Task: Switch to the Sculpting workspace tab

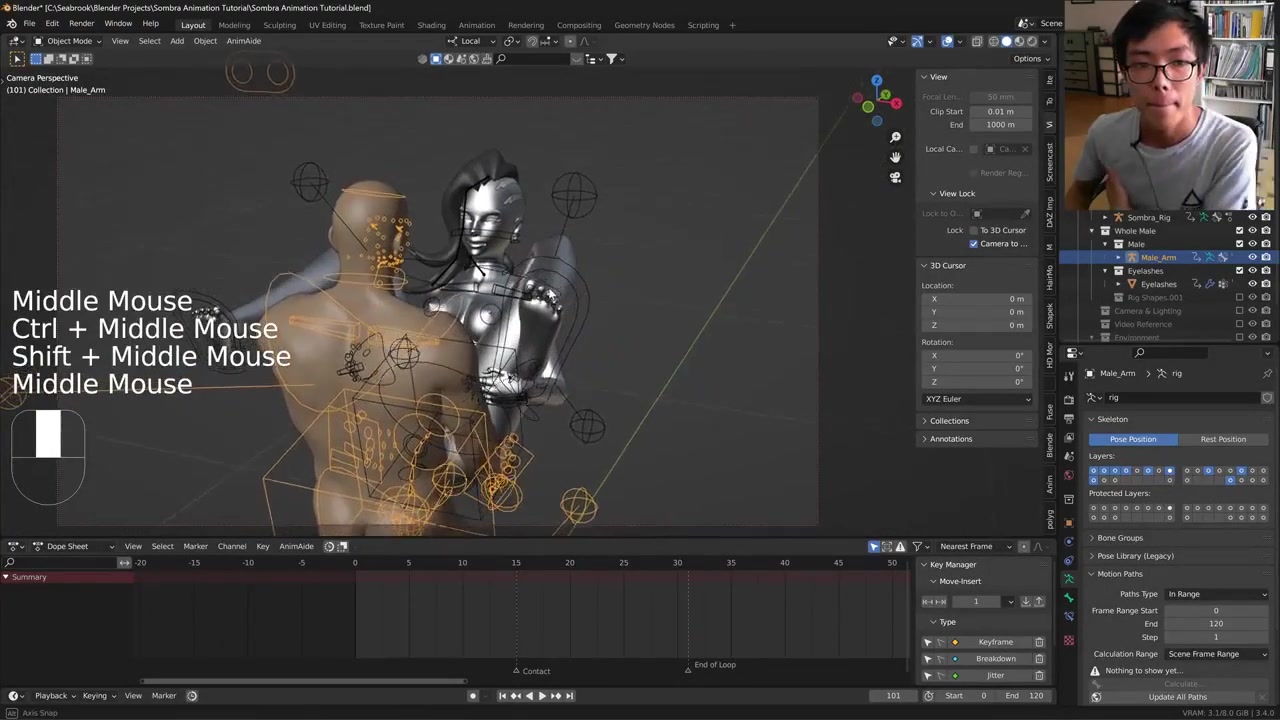Action: 279,25
